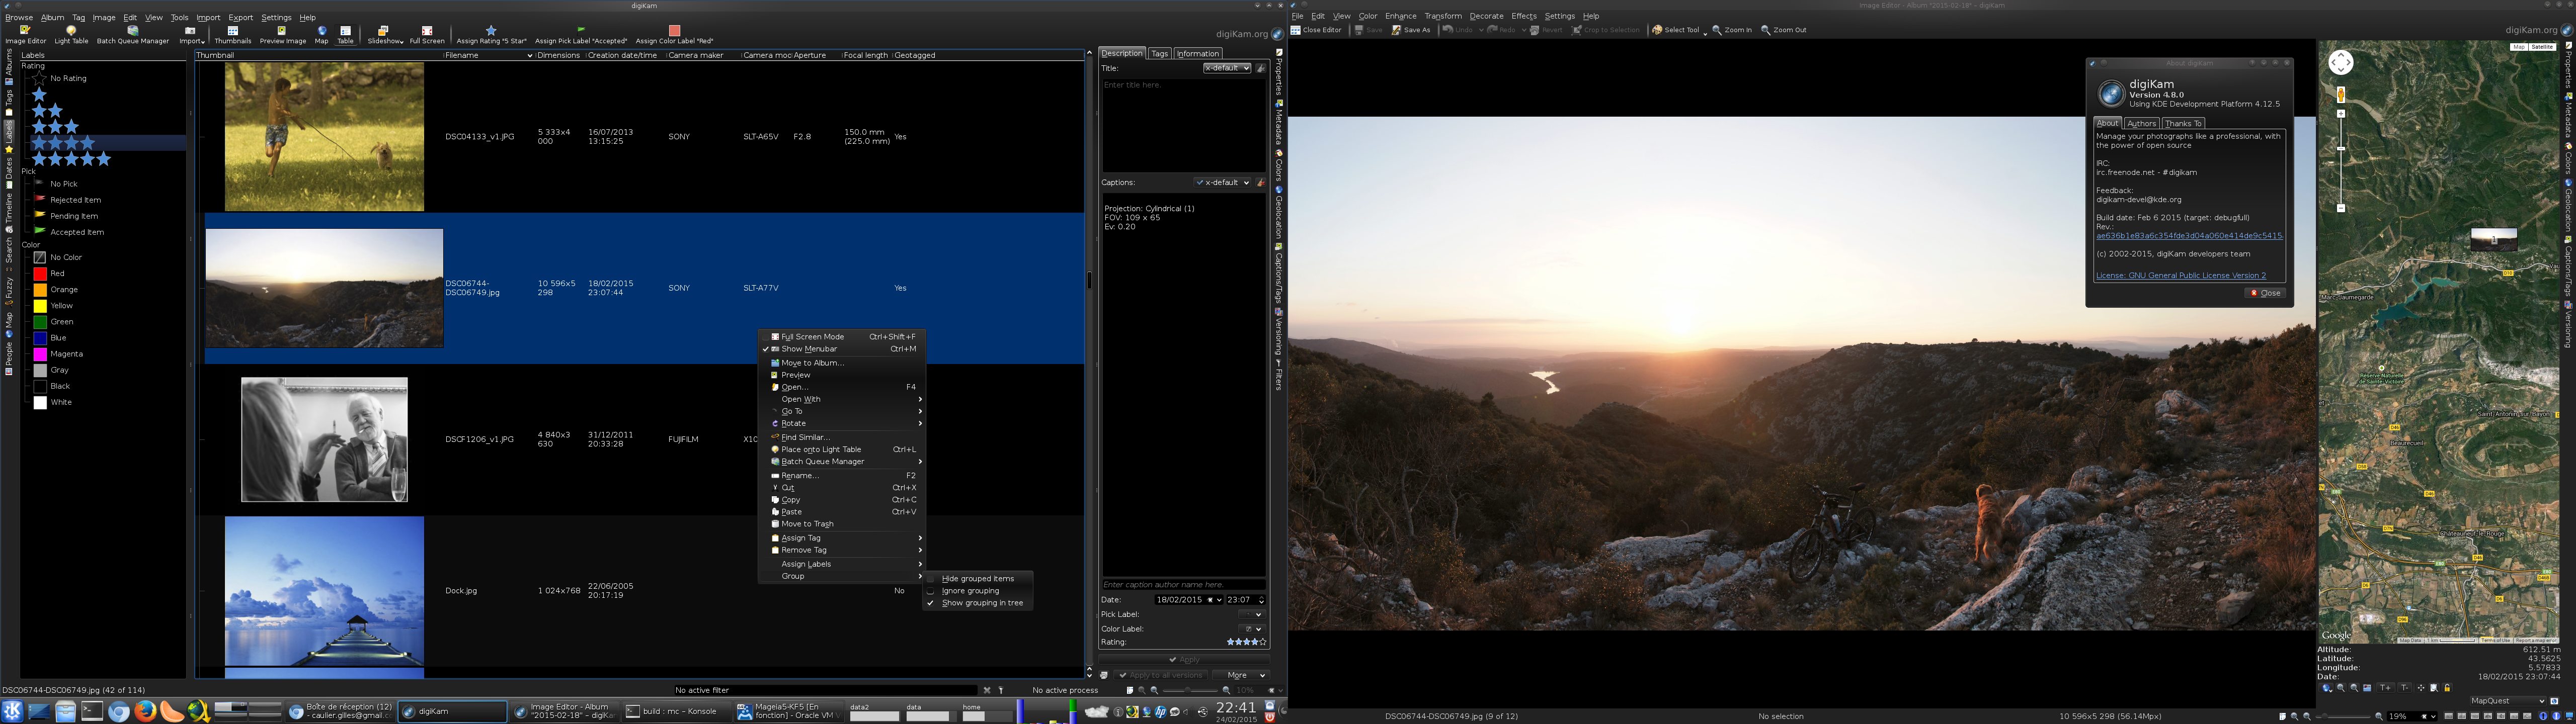The height and width of the screenshot is (724, 2576).
Task: Assign the 5 Star rating
Action: 491,35
